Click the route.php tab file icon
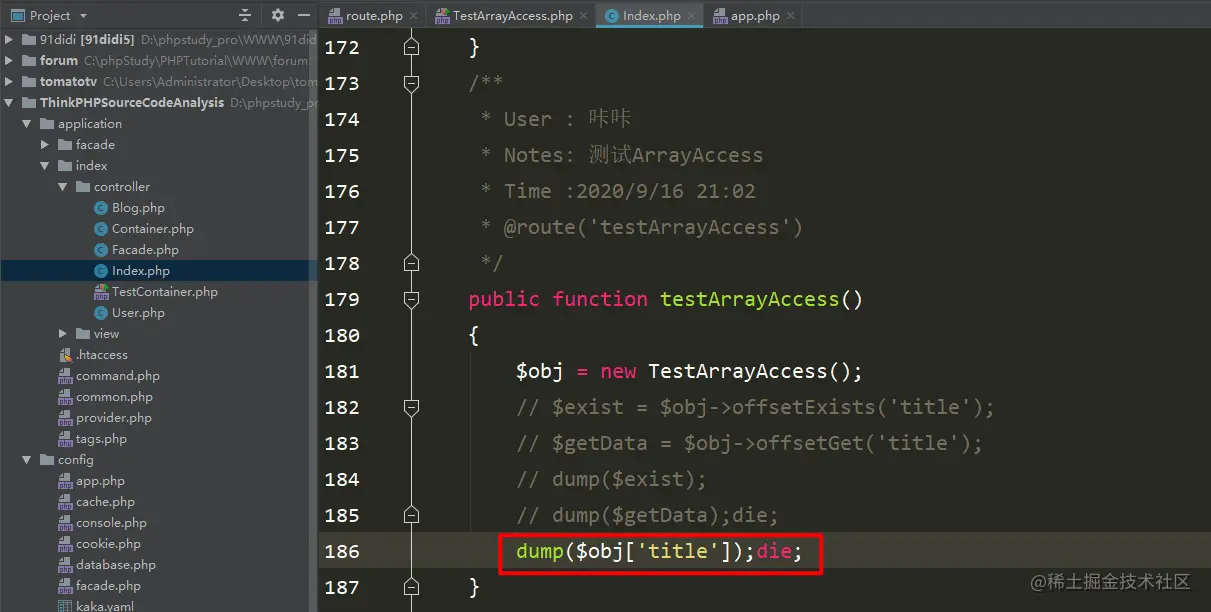This screenshot has height=612, width=1211. [x=336, y=16]
